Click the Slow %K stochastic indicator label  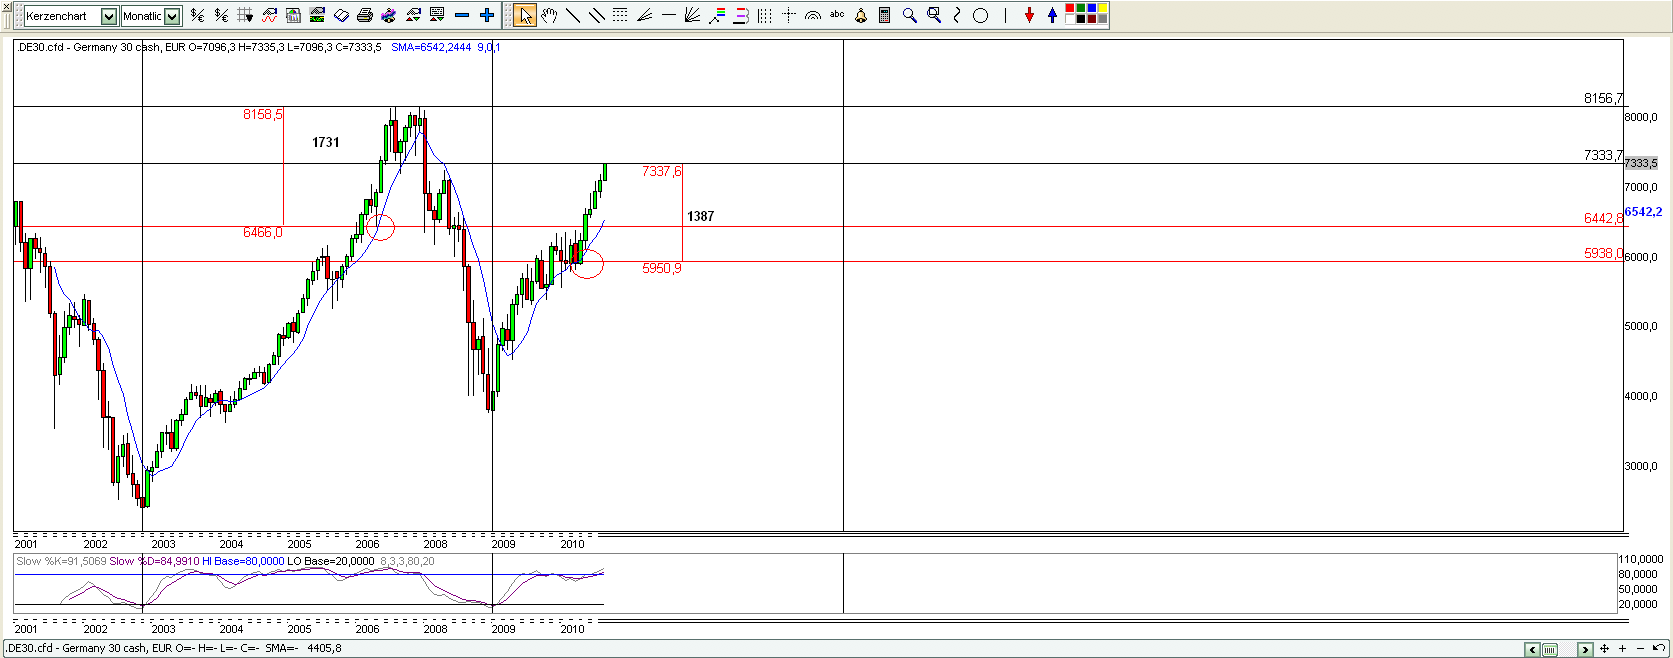[61, 561]
